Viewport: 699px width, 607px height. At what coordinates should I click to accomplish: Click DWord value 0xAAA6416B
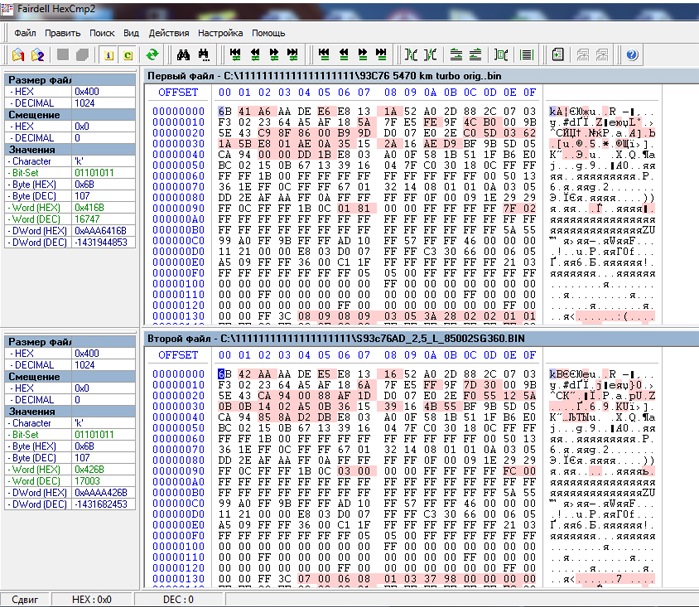(x=103, y=231)
